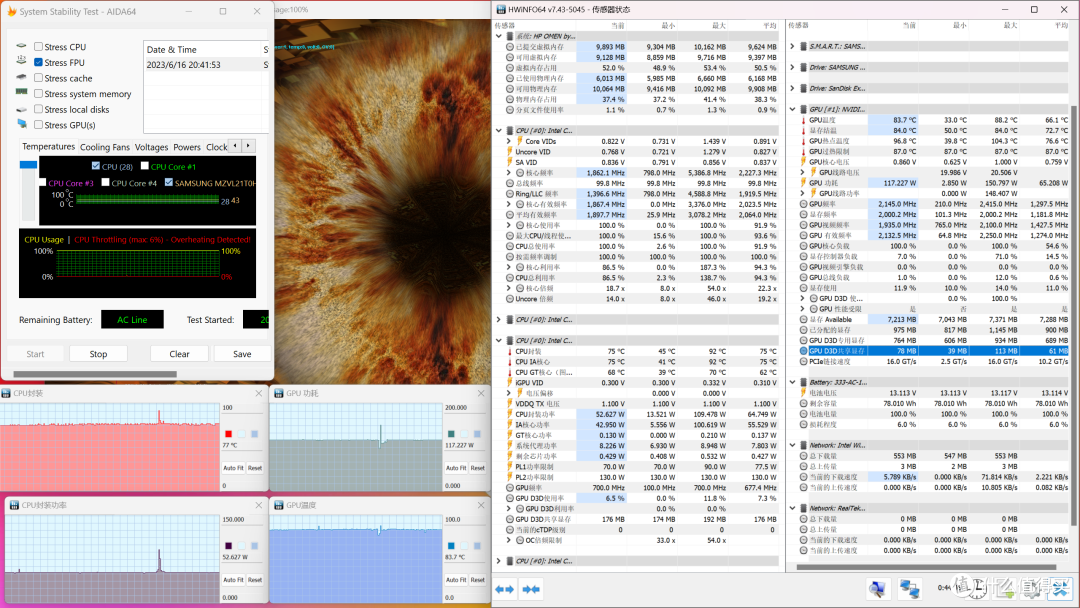Expand the Core VIDs row
The width and height of the screenshot is (1080, 608).
509,141
